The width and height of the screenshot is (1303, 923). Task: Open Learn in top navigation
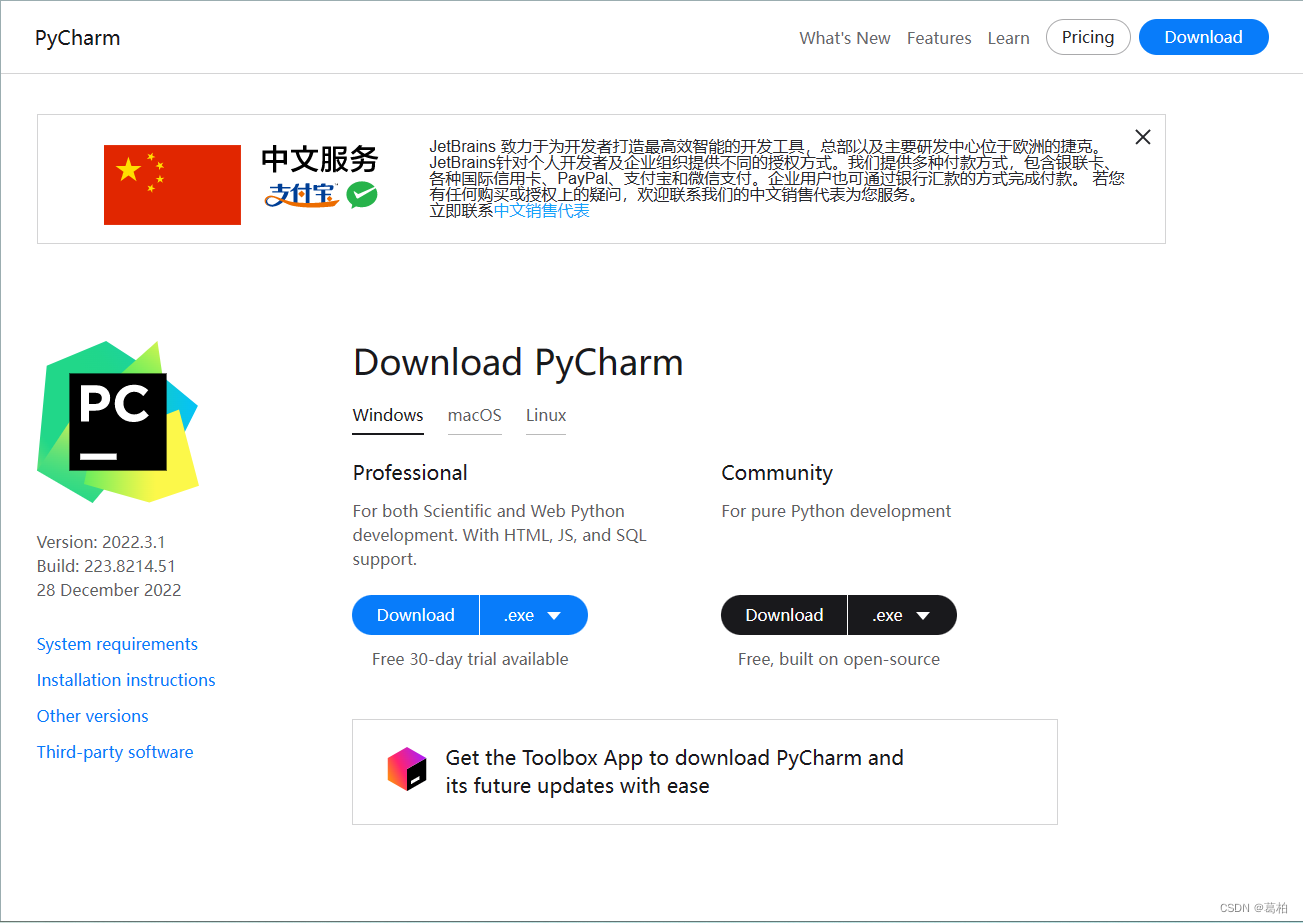coord(1008,38)
